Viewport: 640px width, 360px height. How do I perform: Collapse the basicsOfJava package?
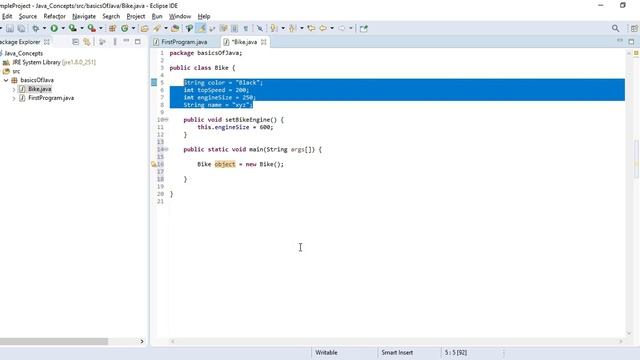pos(6,80)
